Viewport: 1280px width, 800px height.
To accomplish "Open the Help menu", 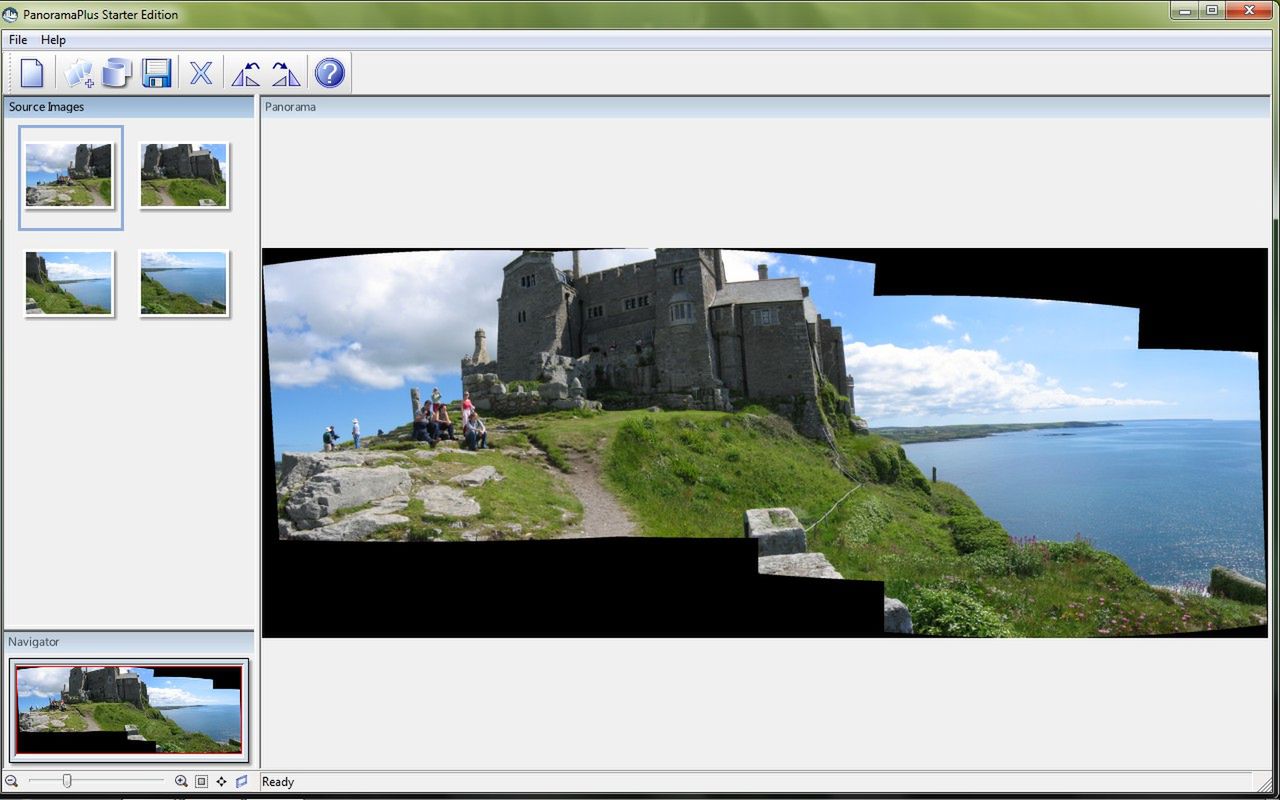I will pyautogui.click(x=53, y=40).
